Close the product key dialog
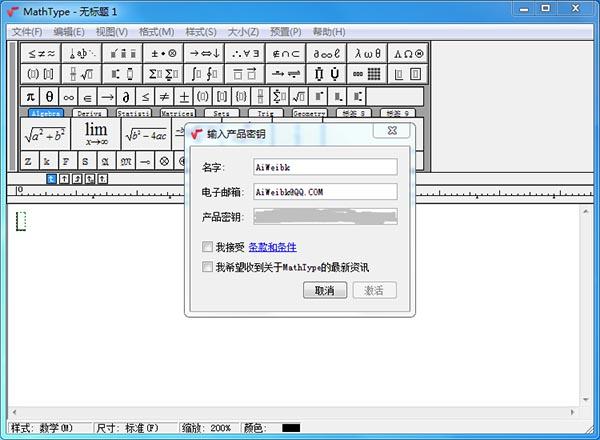The width and height of the screenshot is (600, 440). tap(392, 130)
